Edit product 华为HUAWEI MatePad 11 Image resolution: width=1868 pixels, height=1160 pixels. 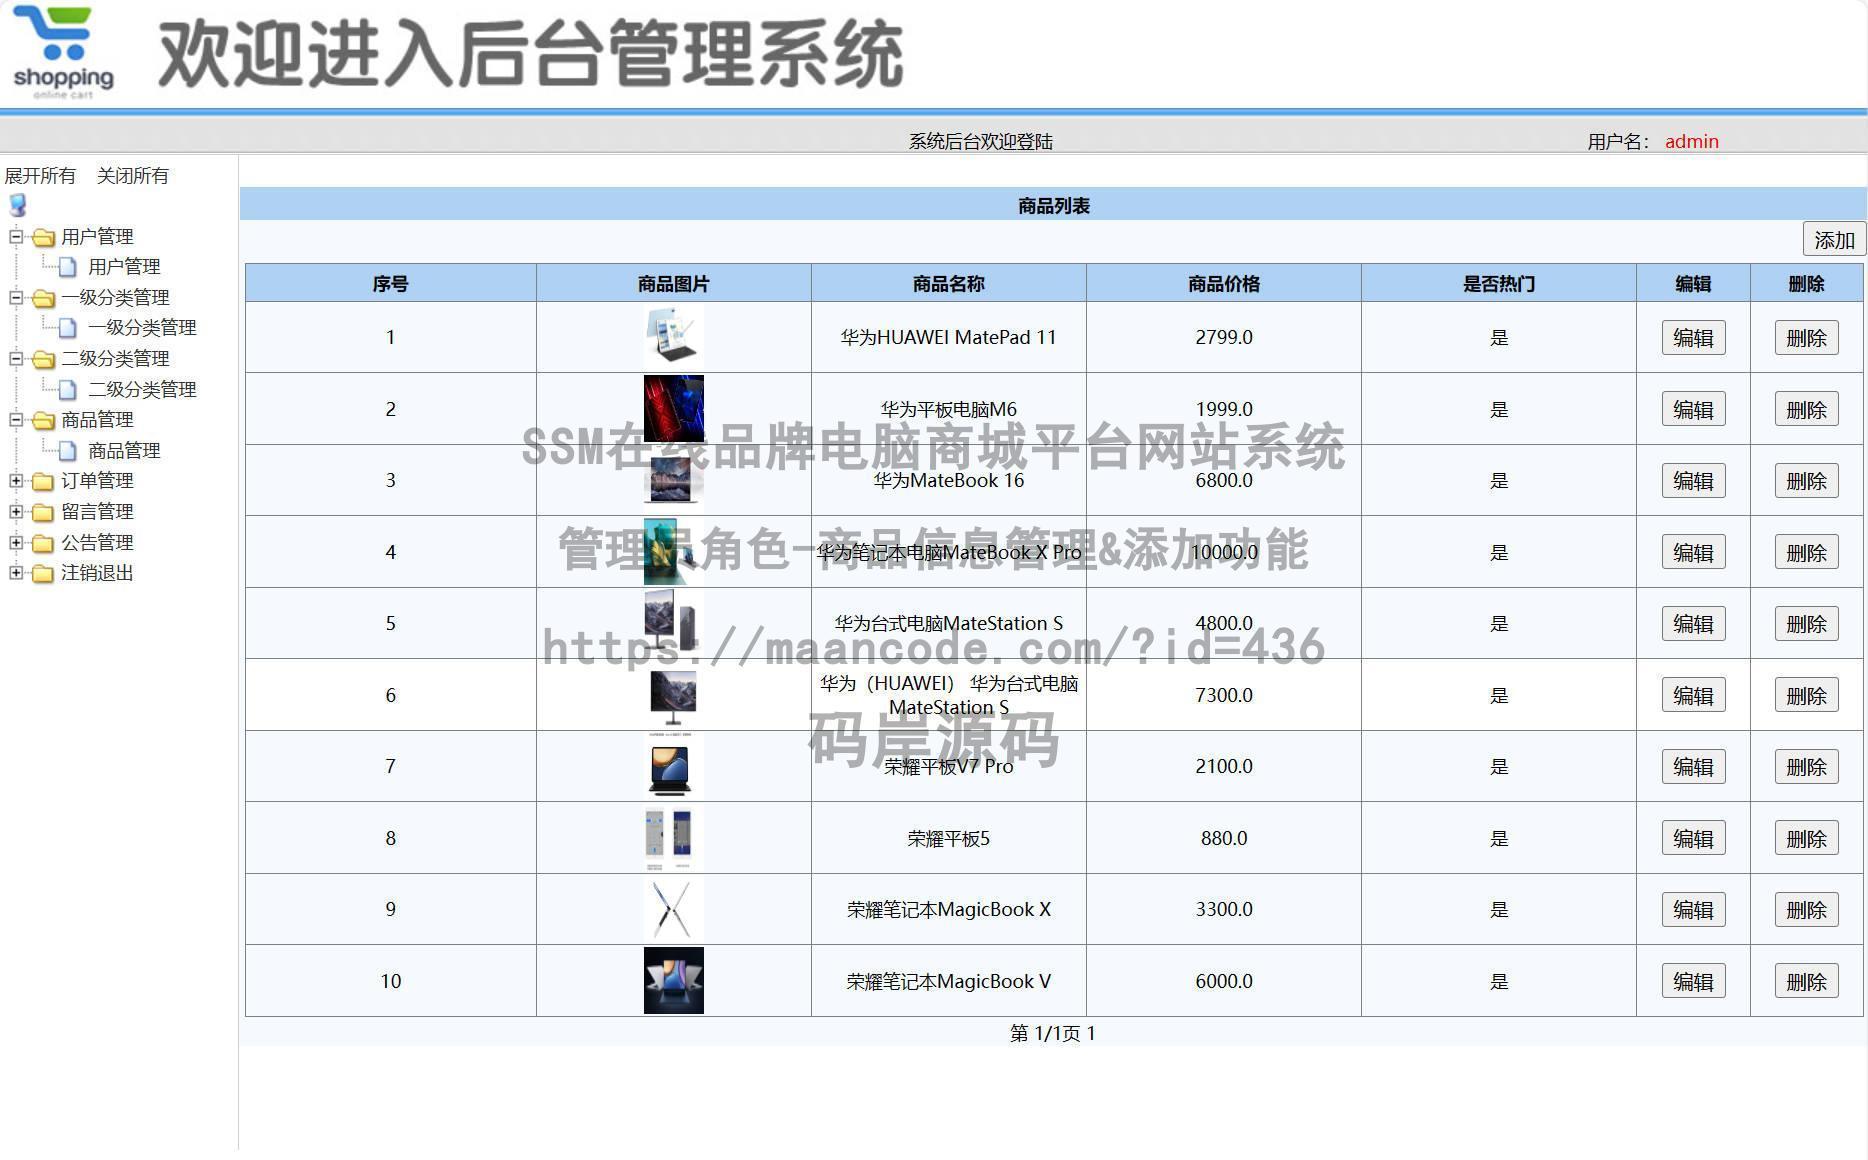[x=1693, y=338]
